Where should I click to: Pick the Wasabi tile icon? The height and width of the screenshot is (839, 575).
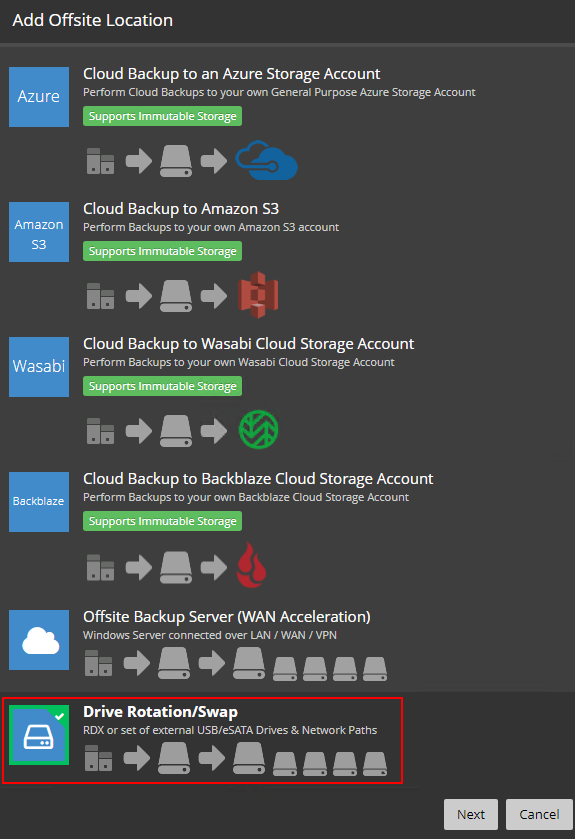tap(39, 367)
